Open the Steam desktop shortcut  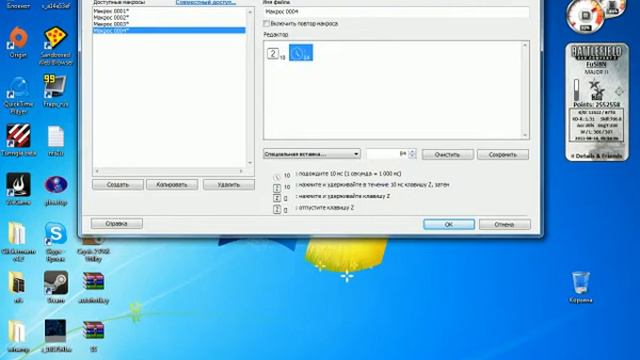[x=56, y=287]
